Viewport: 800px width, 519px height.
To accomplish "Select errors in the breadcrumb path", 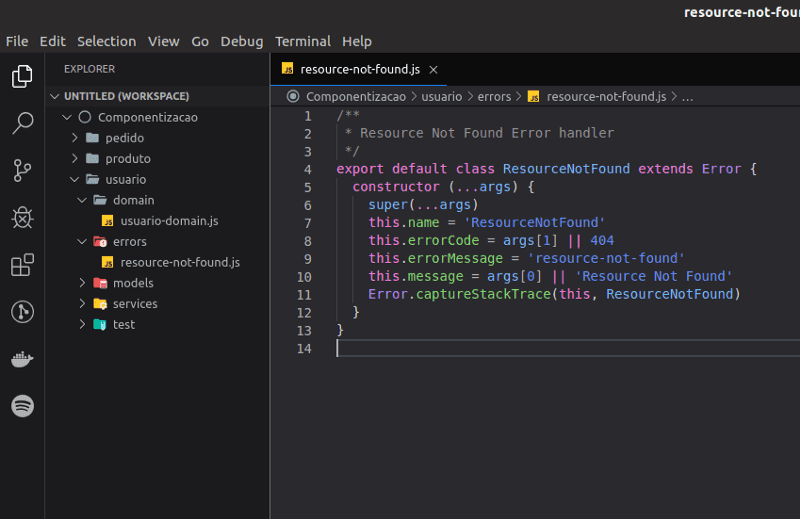I will tap(494, 96).
